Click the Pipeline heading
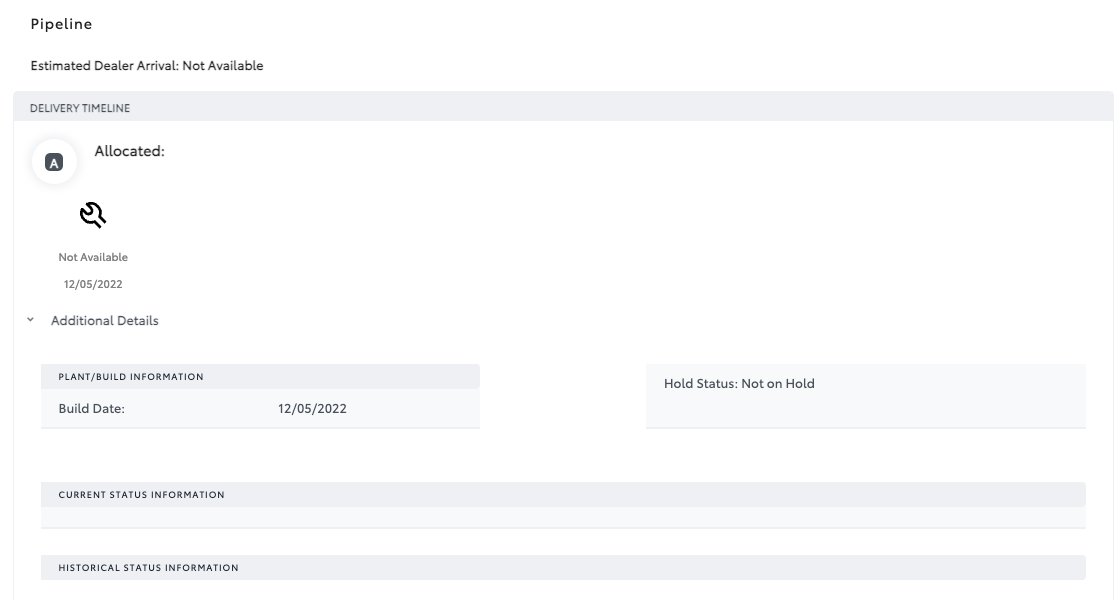Viewport: 1120px width, 600px height. [61, 23]
